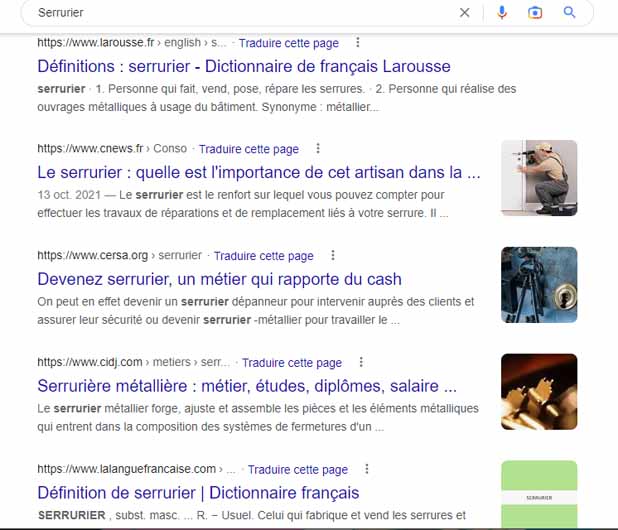Click 'Traduire cette page' for the cnews.fr result
The width and height of the screenshot is (618, 530).
249,149
